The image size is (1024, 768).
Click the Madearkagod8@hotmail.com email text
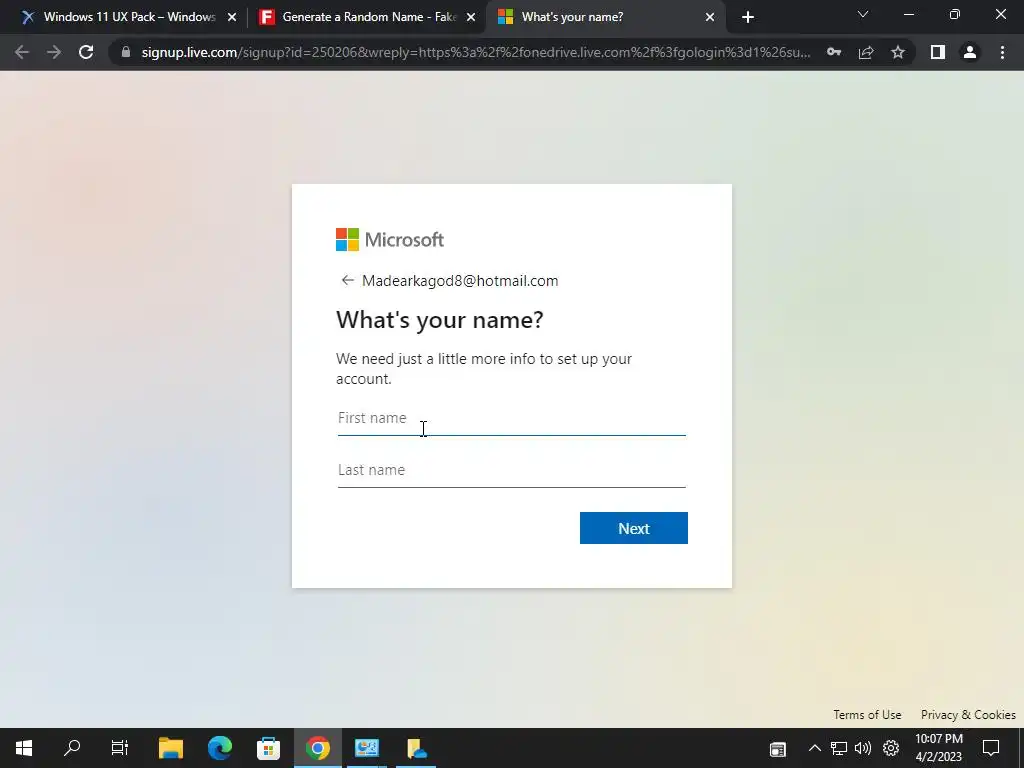point(460,281)
